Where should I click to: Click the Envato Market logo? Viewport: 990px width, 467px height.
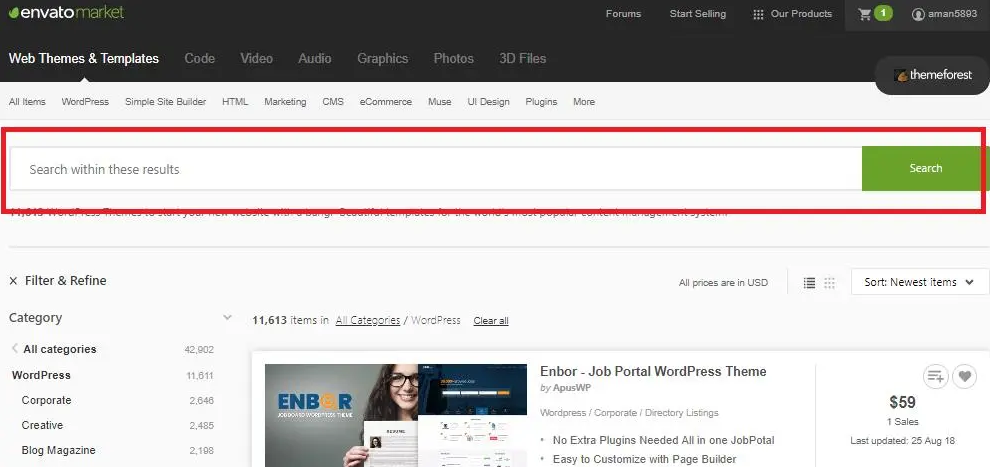pyautogui.click(x=66, y=13)
